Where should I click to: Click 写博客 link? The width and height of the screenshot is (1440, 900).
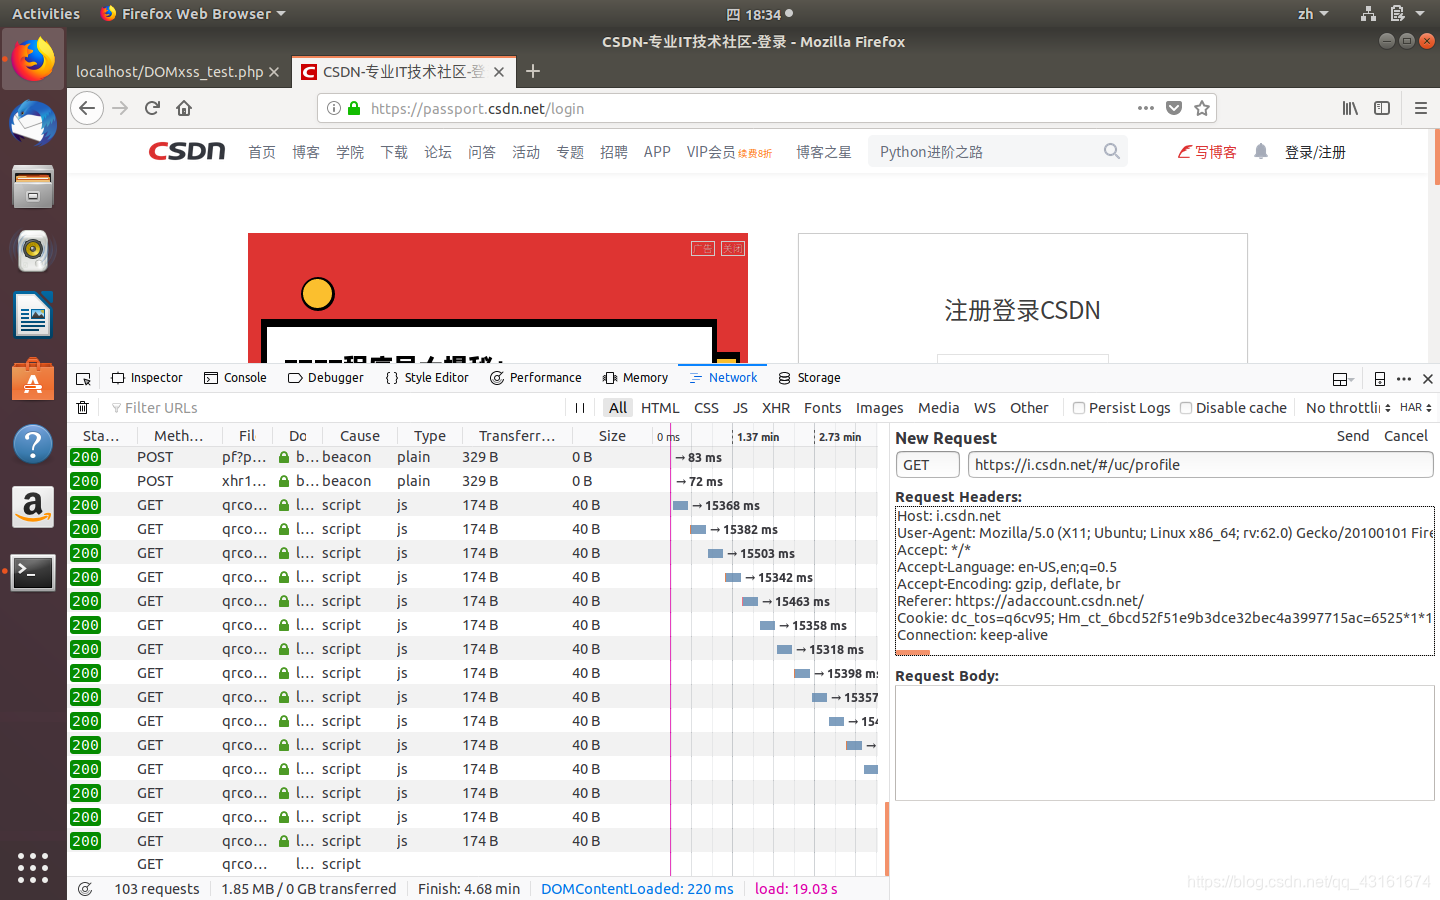(1207, 152)
